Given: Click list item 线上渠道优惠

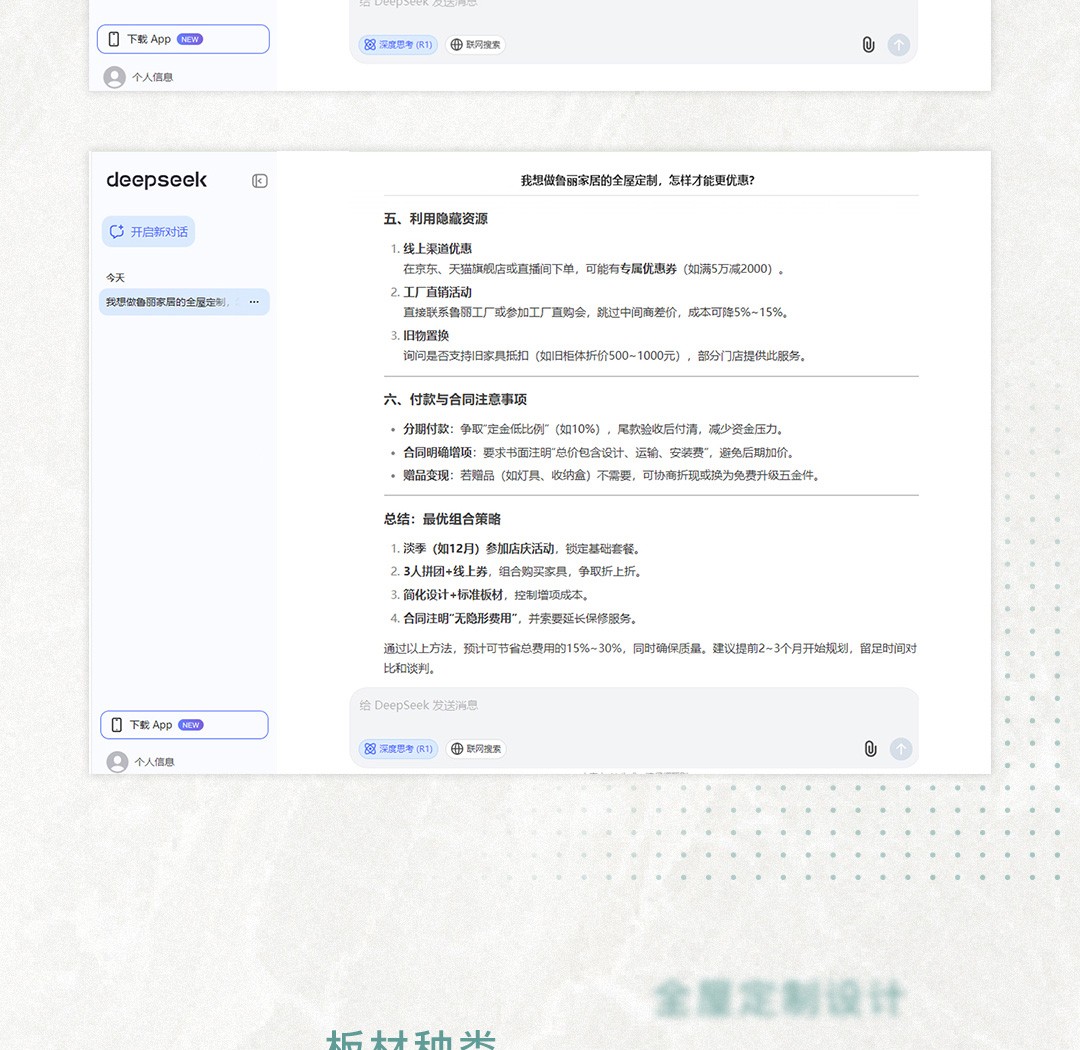Looking at the screenshot, I should tap(437, 248).
